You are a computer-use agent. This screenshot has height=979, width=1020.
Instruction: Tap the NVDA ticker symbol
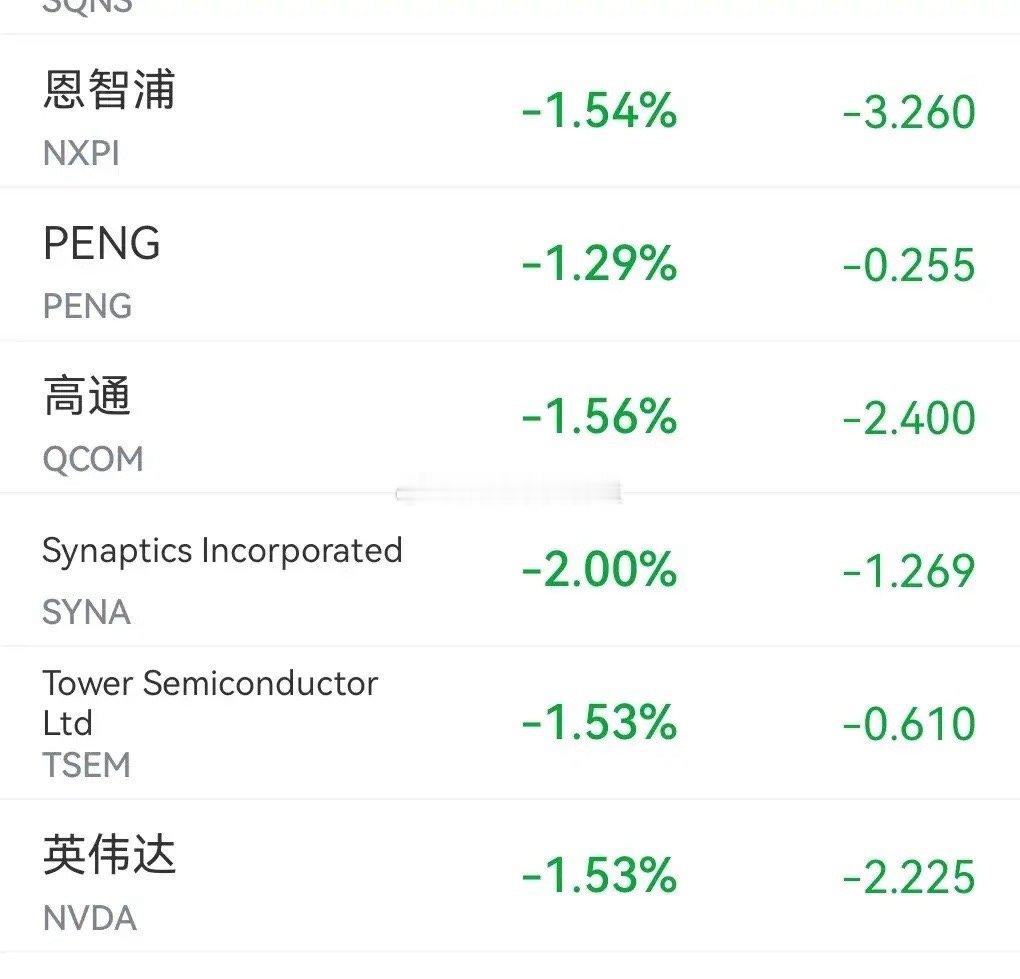90,919
